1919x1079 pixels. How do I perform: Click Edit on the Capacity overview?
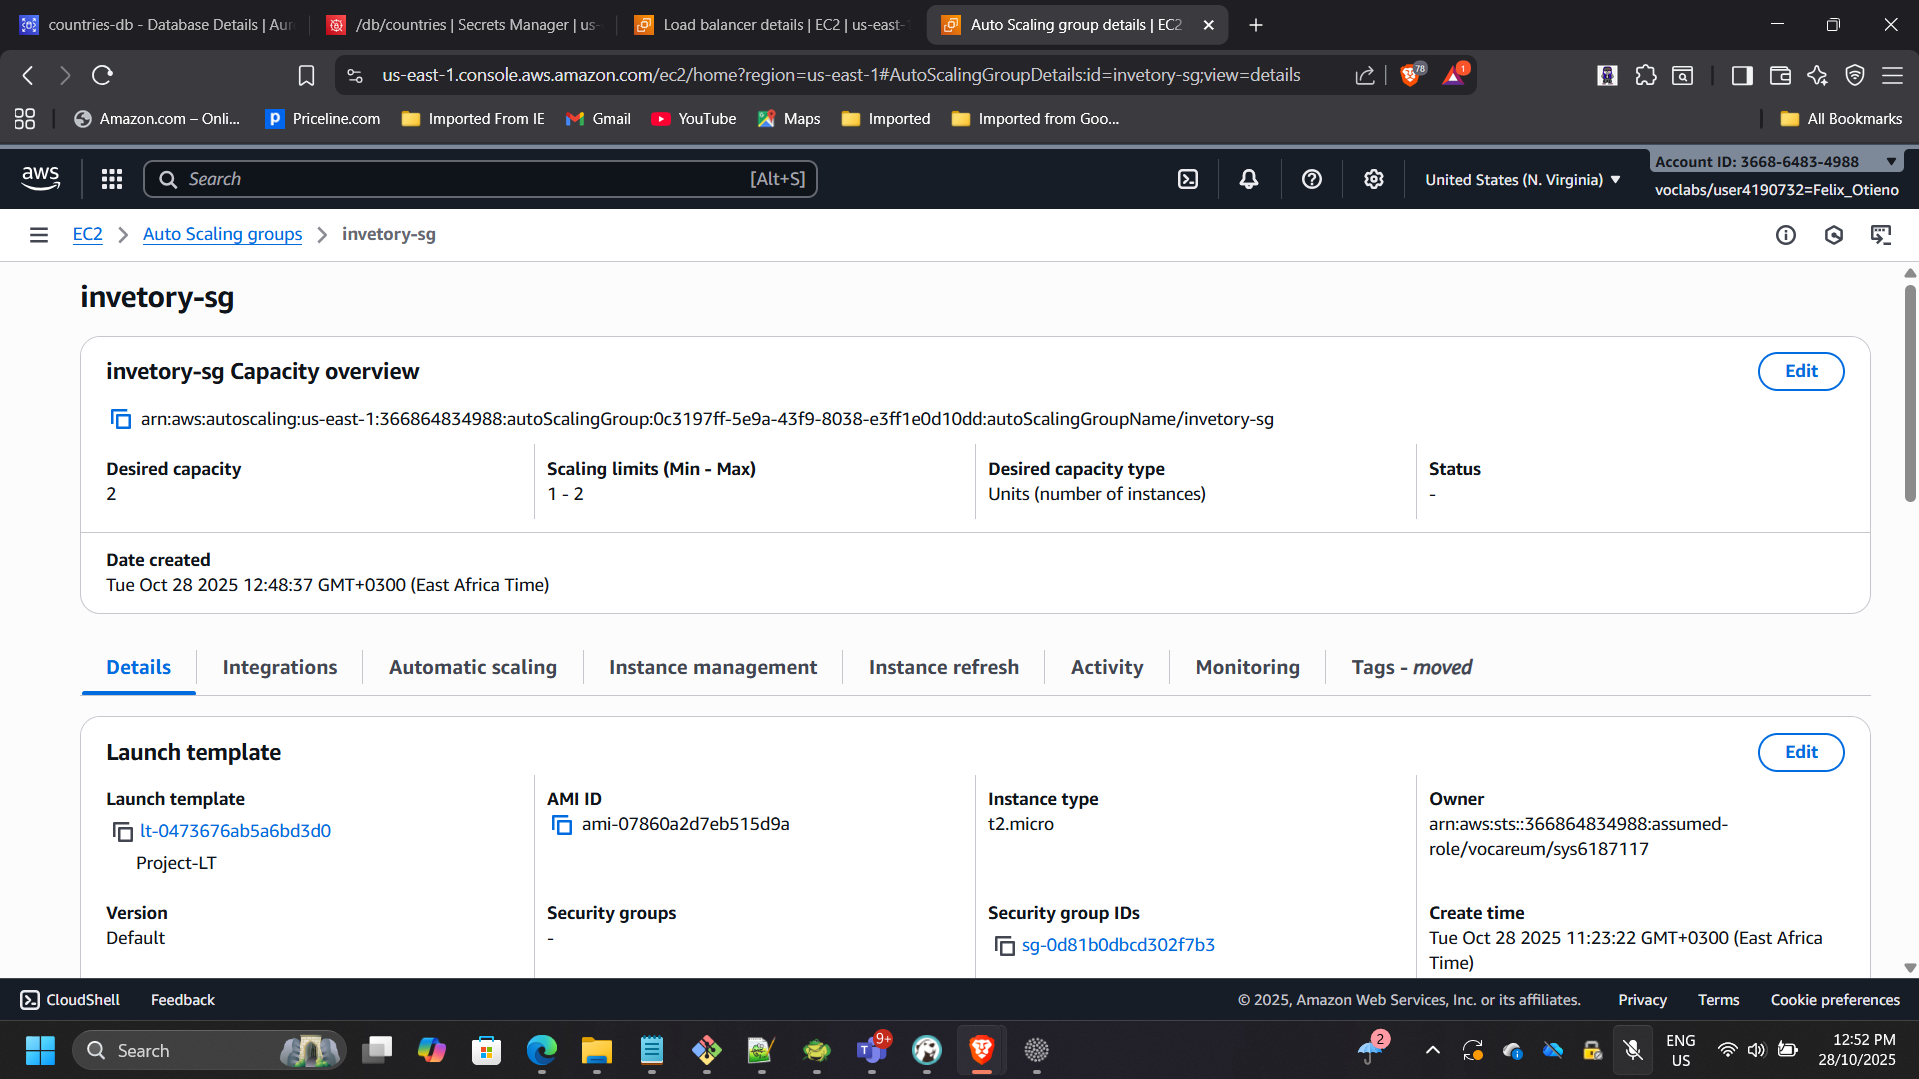[x=1800, y=371]
